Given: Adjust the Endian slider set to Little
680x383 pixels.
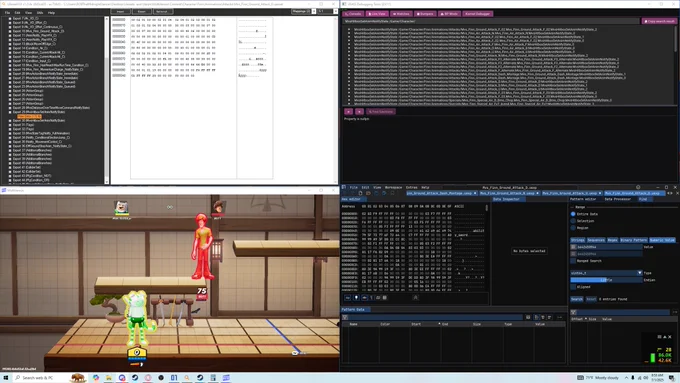Looking at the screenshot, I should click(x=606, y=280).
